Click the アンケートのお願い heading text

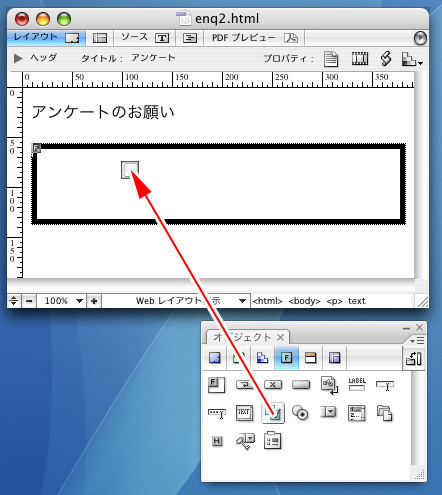[103, 112]
